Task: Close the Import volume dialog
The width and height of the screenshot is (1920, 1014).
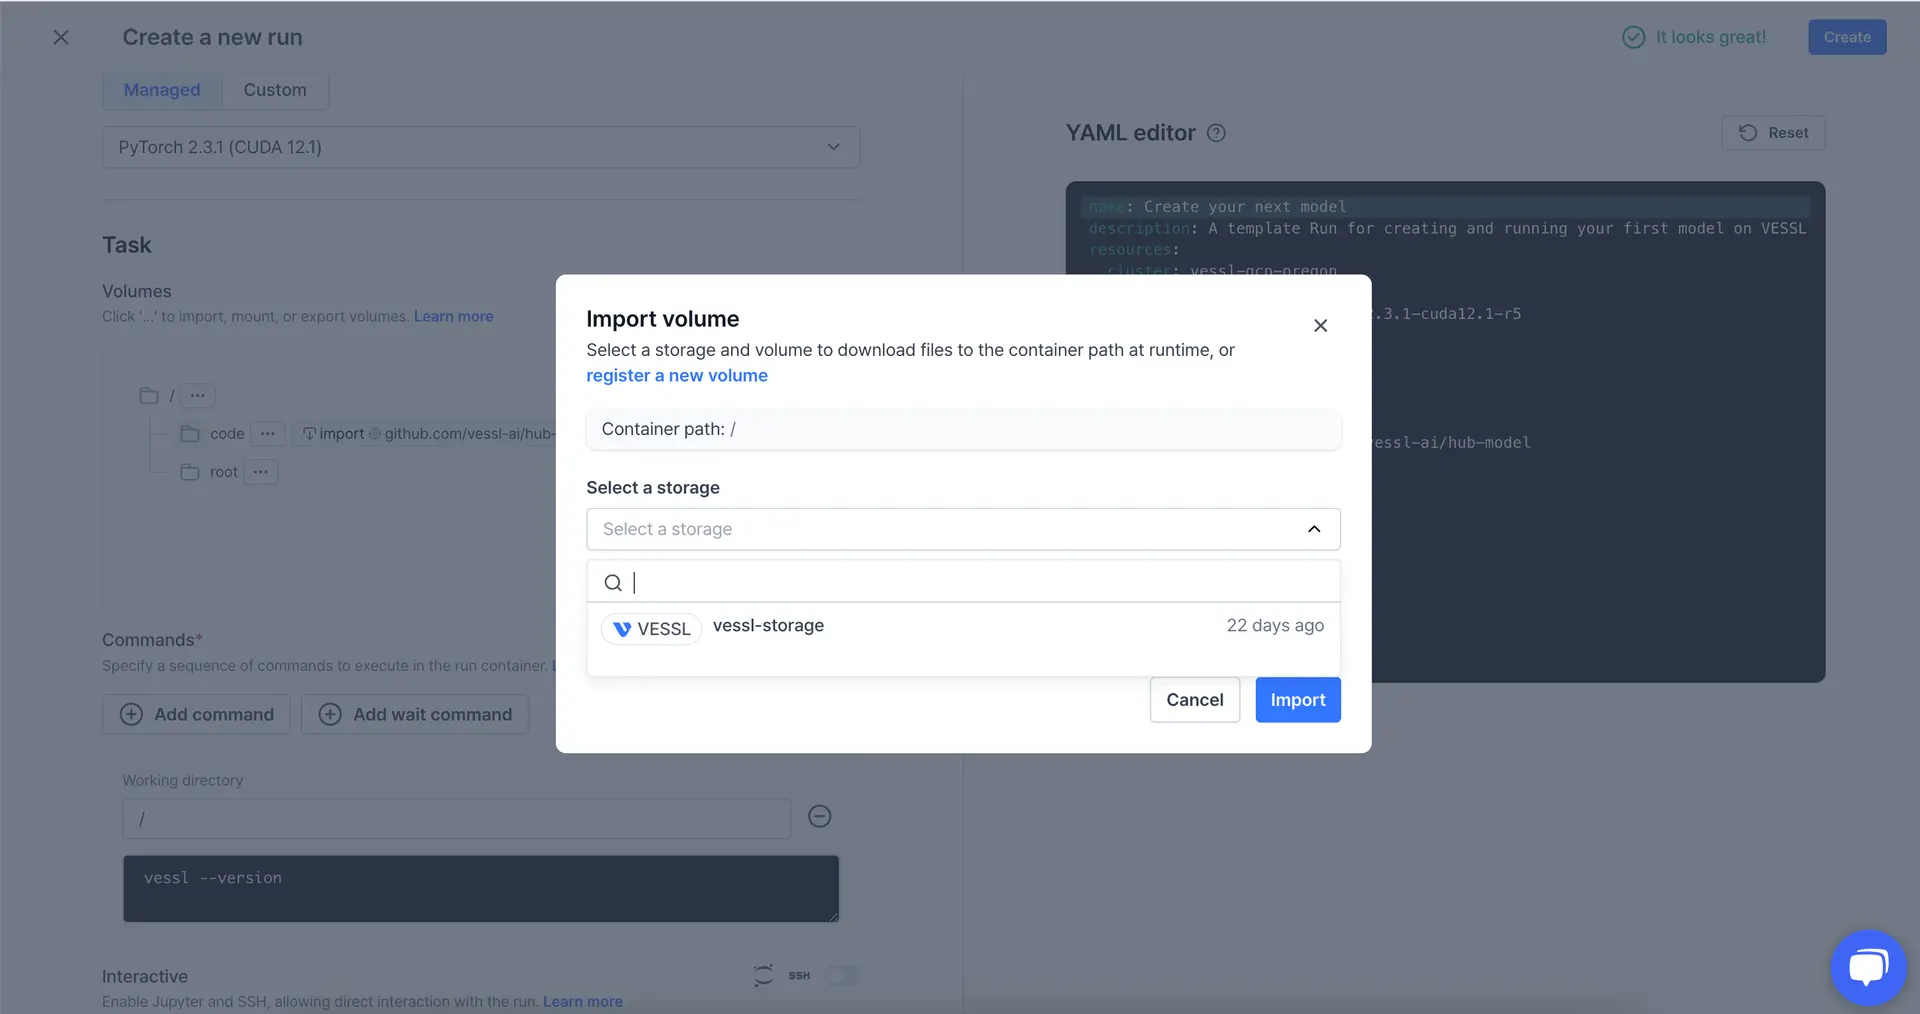Action: 1320,325
